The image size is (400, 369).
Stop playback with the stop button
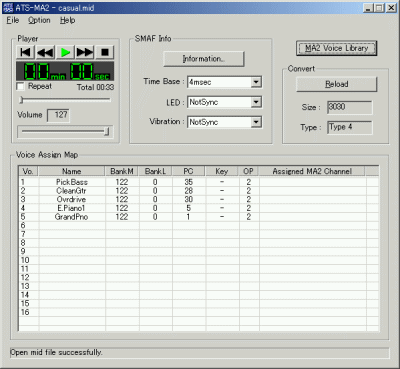pos(105,52)
